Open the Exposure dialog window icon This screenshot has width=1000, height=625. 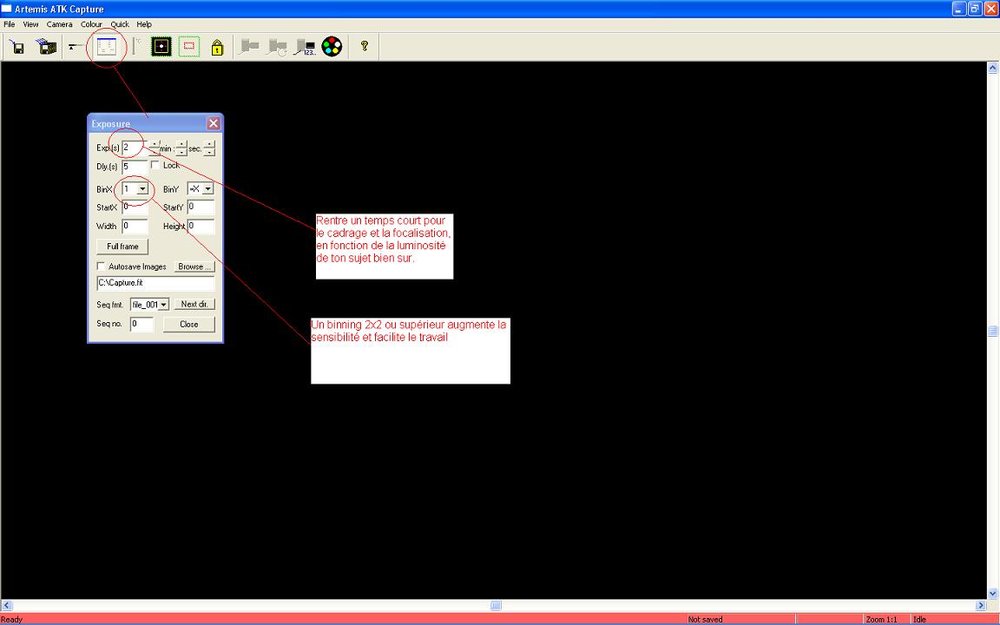[x=106, y=47]
